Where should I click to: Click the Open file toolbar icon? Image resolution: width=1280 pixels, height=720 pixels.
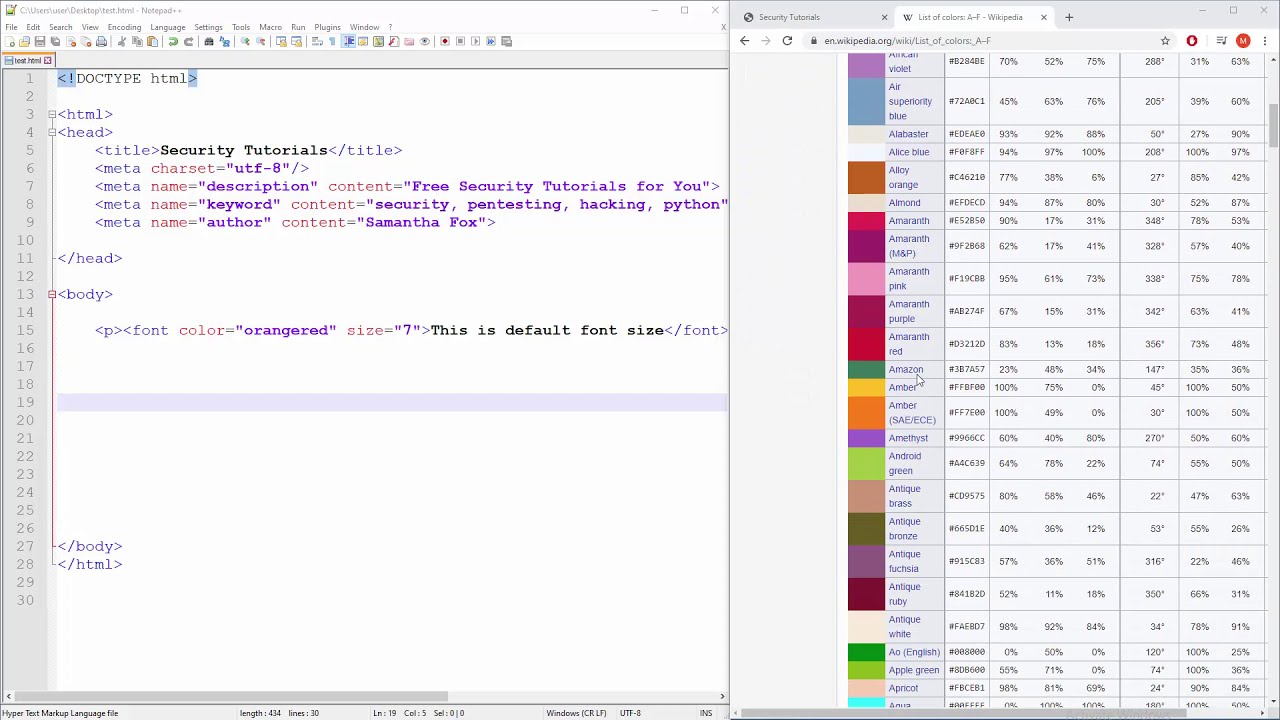[x=25, y=41]
